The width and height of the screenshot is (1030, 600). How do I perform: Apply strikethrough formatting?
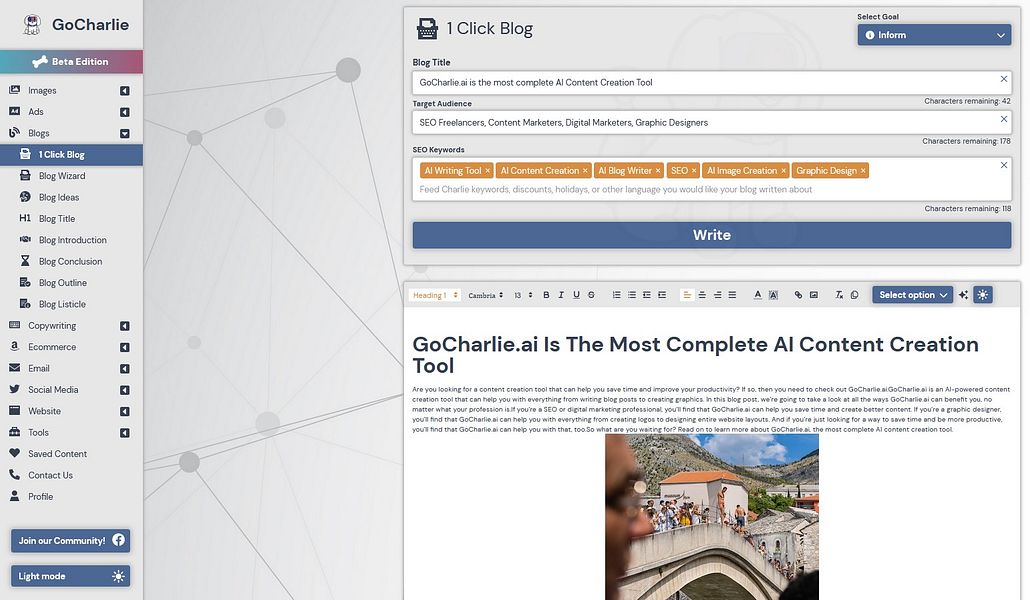591,295
